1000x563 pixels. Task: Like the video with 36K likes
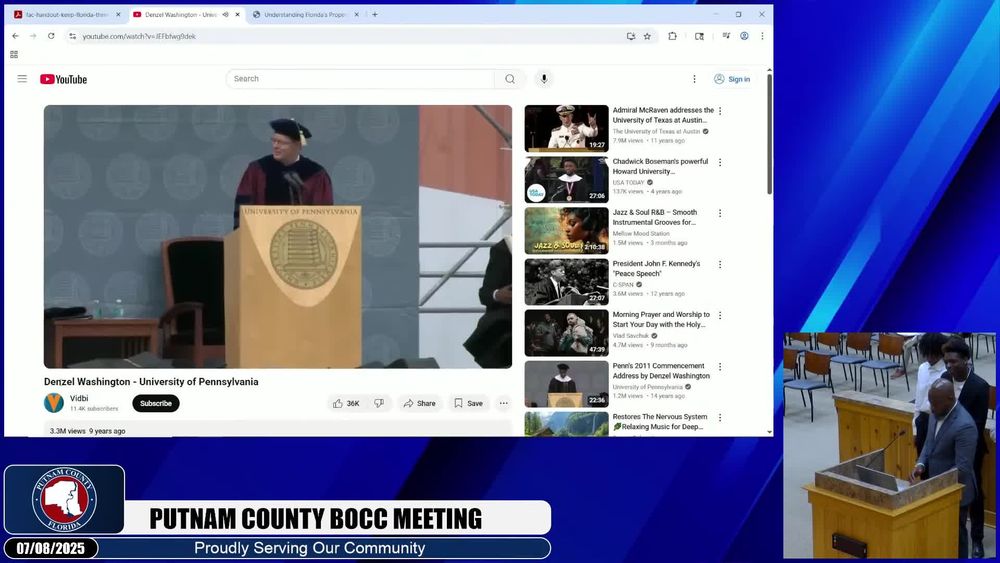(x=346, y=404)
